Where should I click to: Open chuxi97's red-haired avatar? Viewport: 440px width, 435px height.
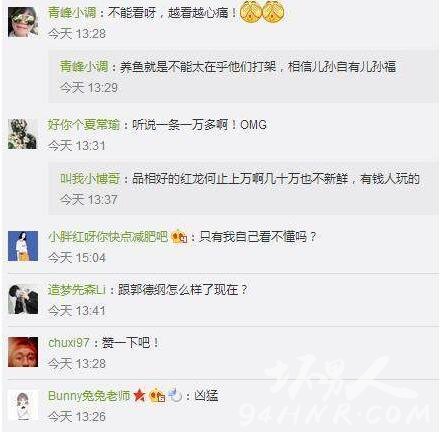click(x=23, y=352)
